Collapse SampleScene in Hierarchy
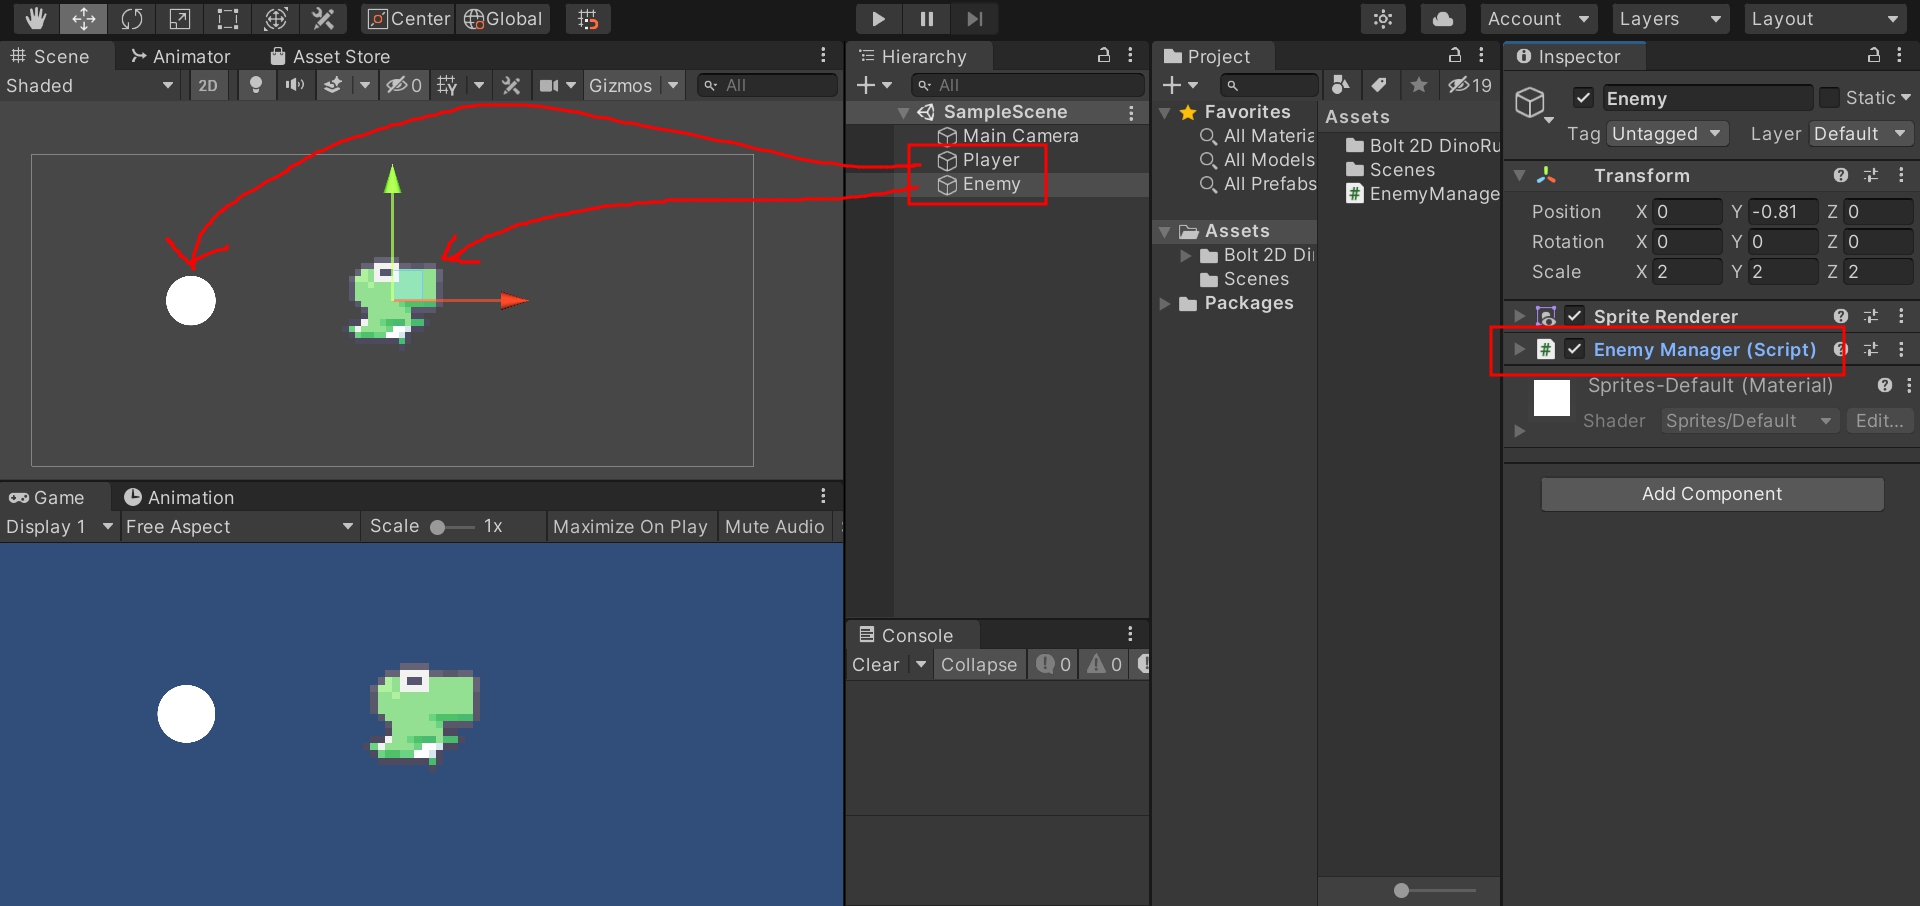Image resolution: width=1920 pixels, height=906 pixels. pos(904,112)
